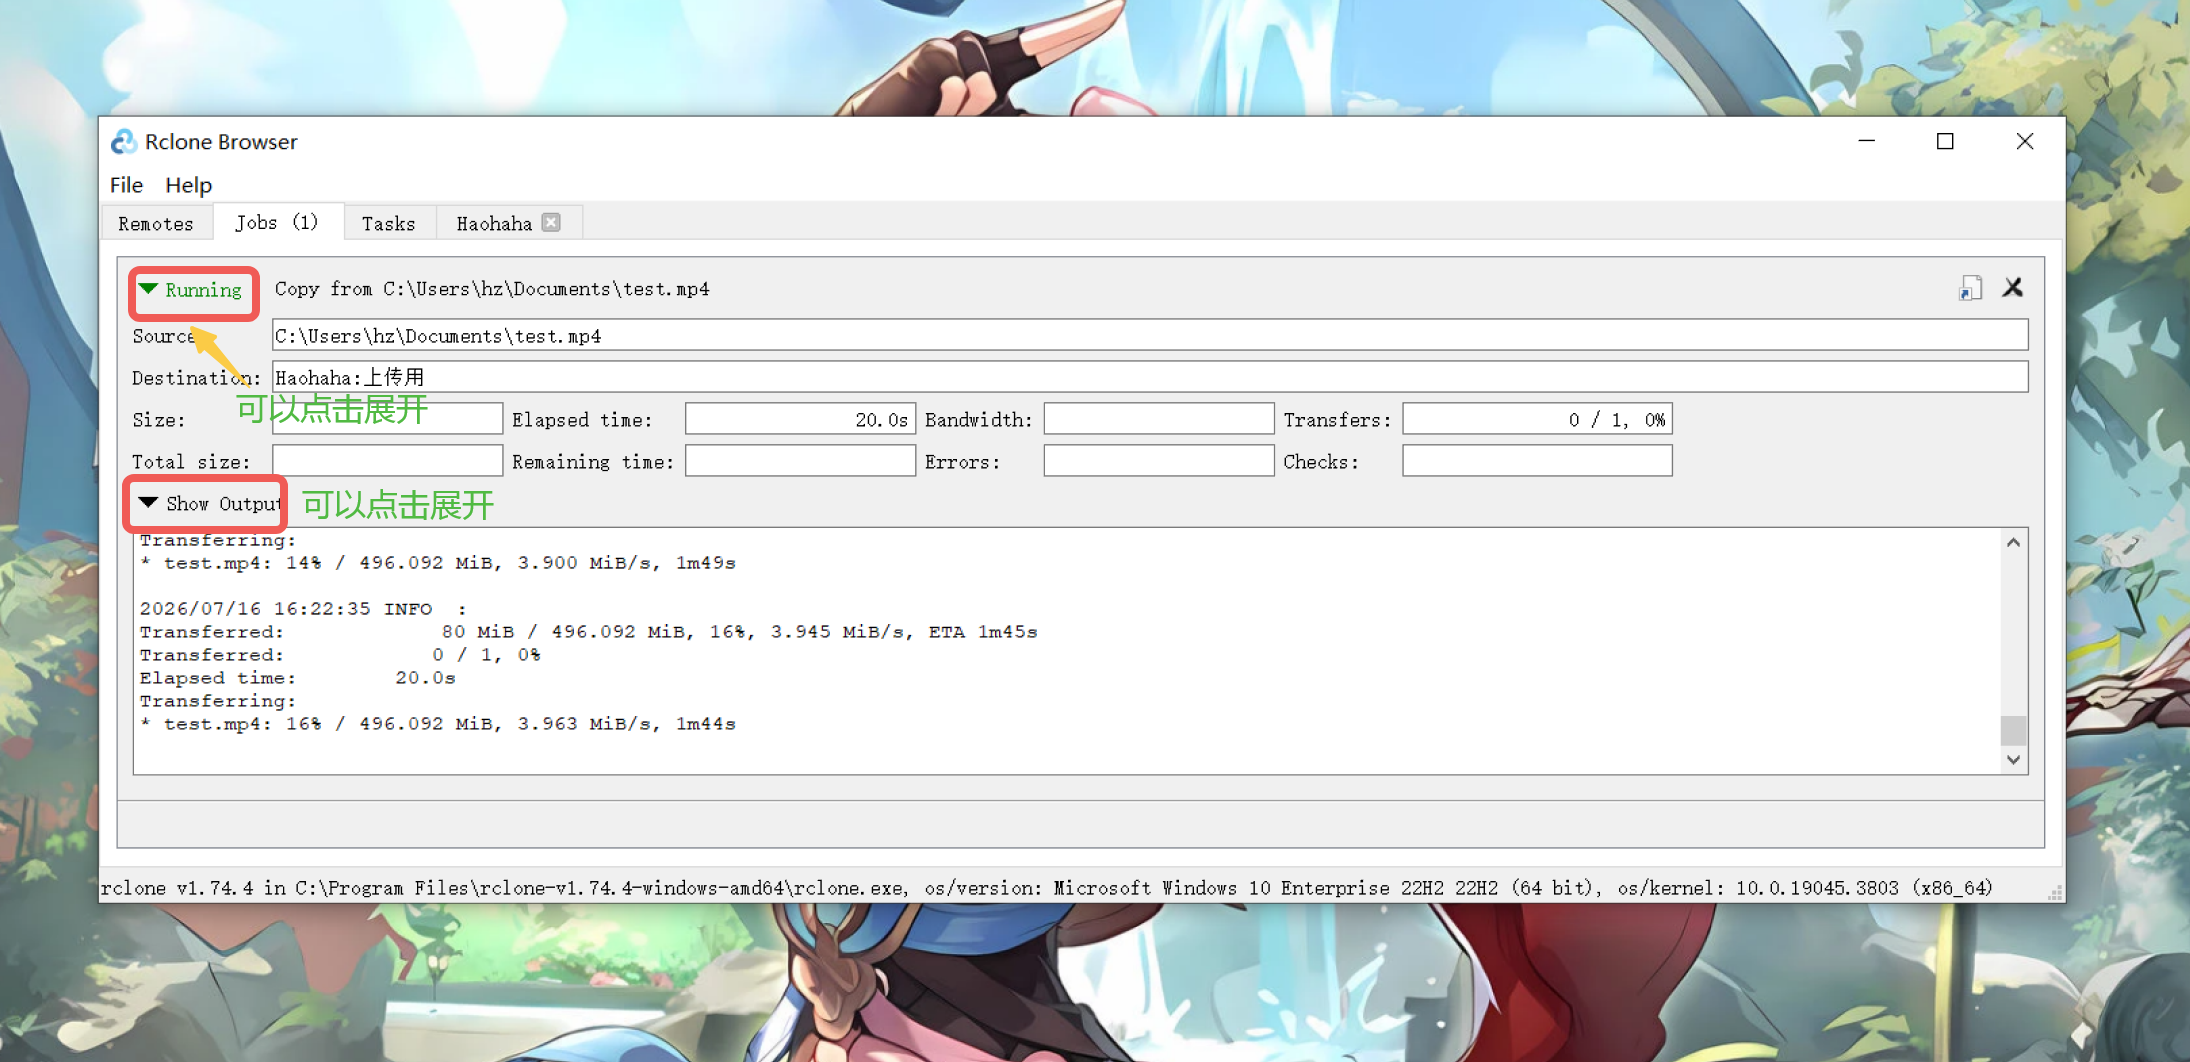Select the Jobs (1) tab

point(277,222)
